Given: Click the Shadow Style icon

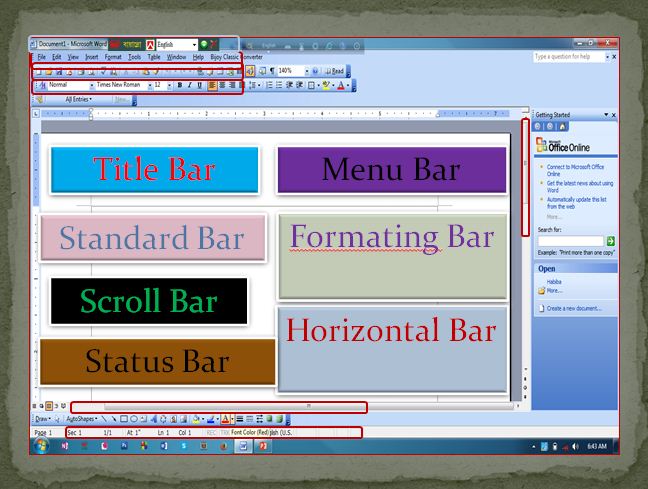Looking at the screenshot, I should [269, 419].
